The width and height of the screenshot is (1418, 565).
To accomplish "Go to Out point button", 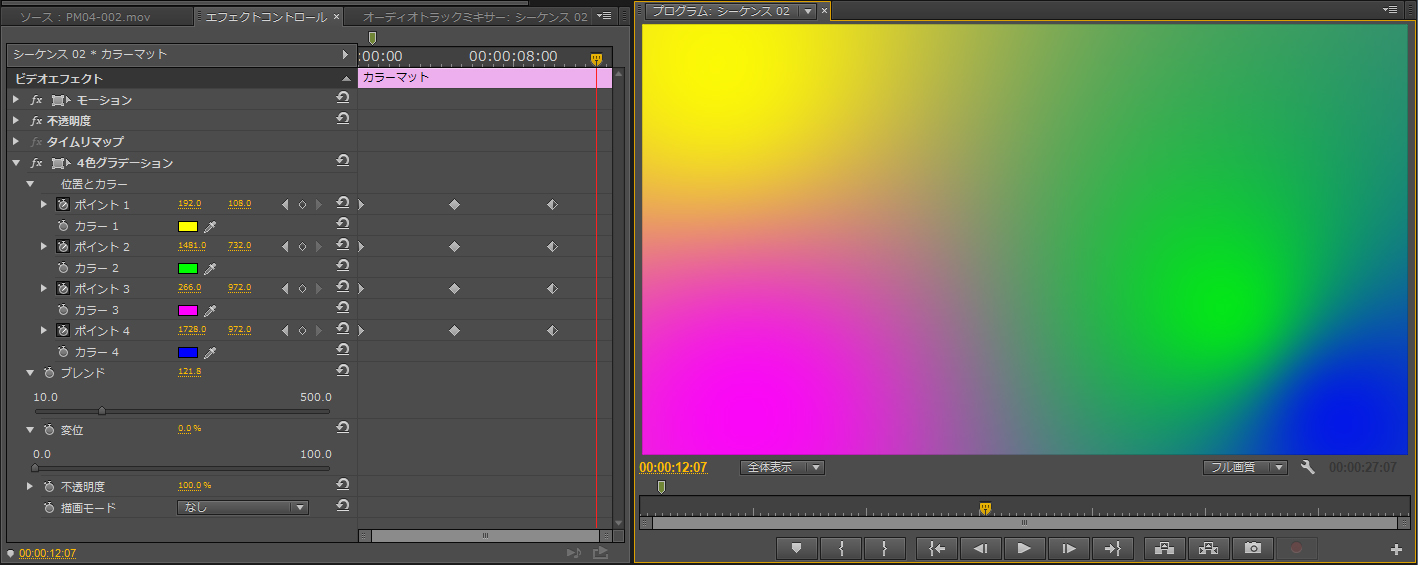I will 1112,548.
